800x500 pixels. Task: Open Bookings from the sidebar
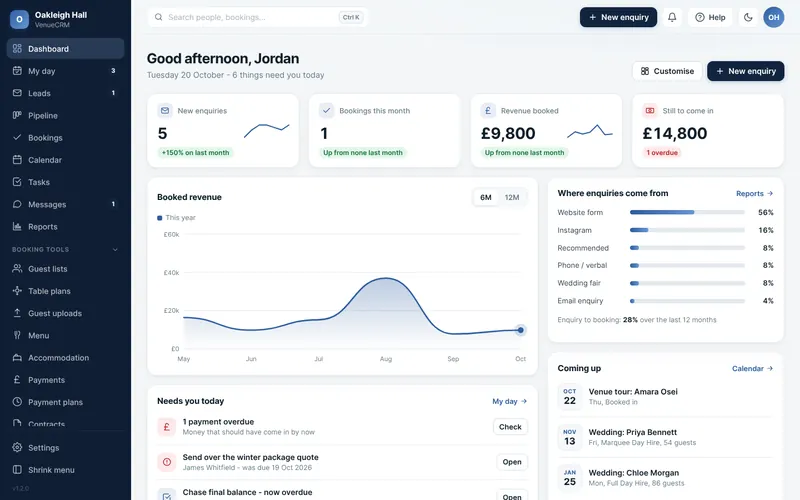pos(65,138)
